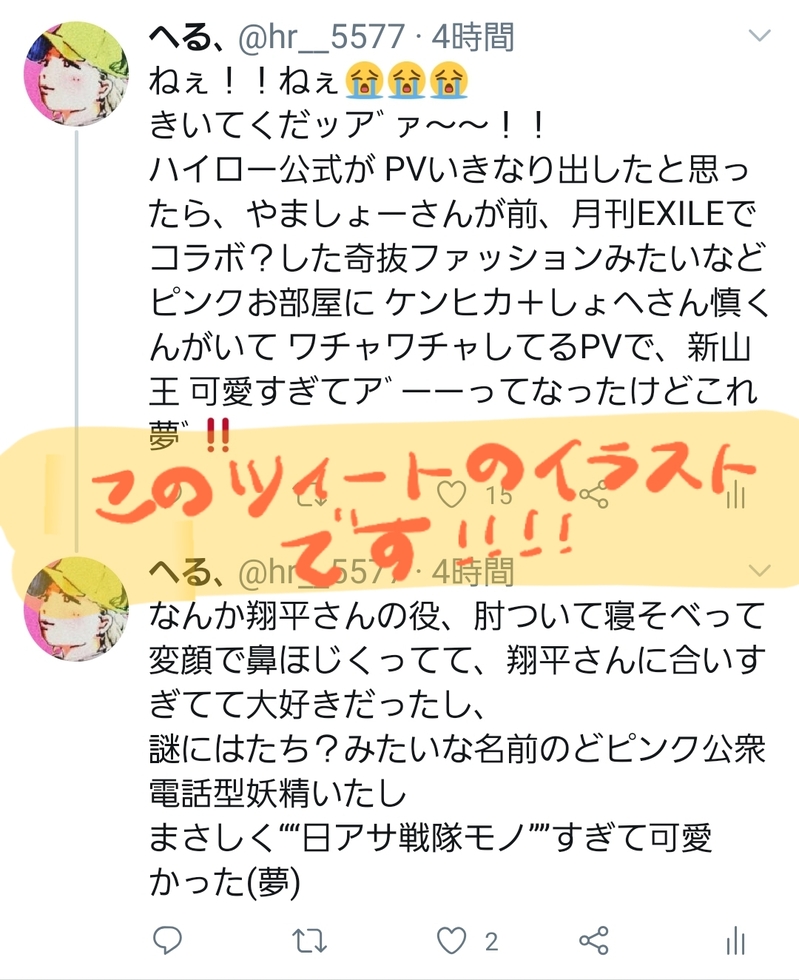Screen dimensions: 799x980
Task: Reply to the second tweet
Action: pyautogui.click(x=167, y=939)
